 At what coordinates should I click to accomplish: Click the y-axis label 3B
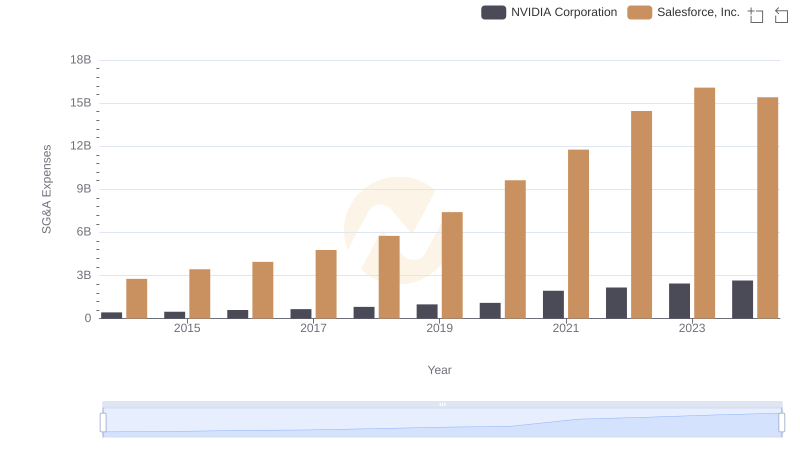tap(84, 275)
